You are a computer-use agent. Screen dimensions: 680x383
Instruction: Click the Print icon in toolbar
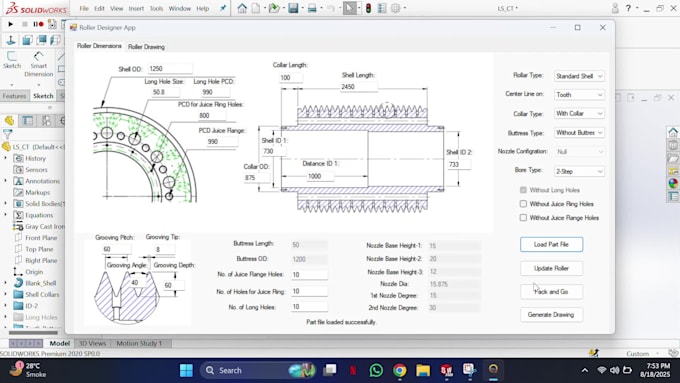[x=312, y=8]
